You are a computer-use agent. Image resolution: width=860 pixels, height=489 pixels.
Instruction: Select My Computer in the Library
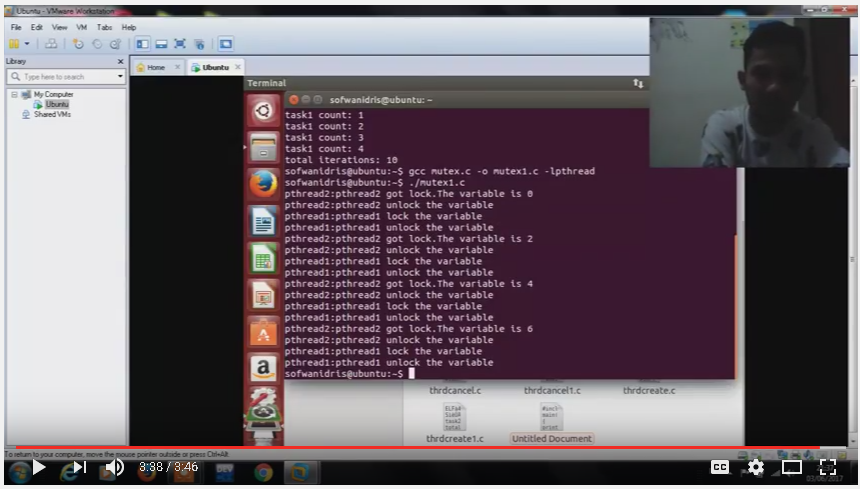53,94
